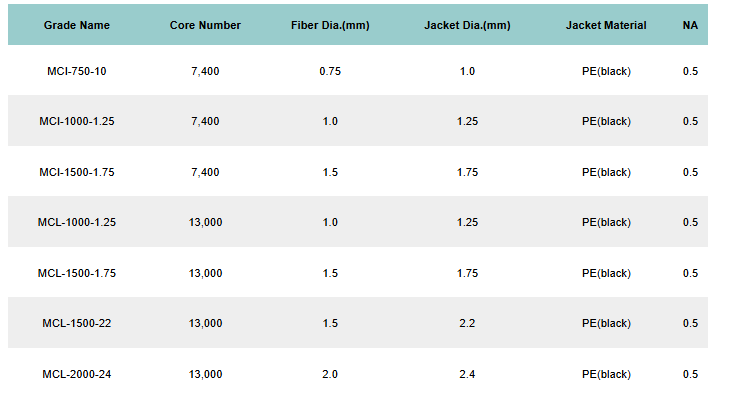This screenshot has width=739, height=402.
Task: Click core number 7,400 in MCI-750-10 row
Action: (x=205, y=71)
